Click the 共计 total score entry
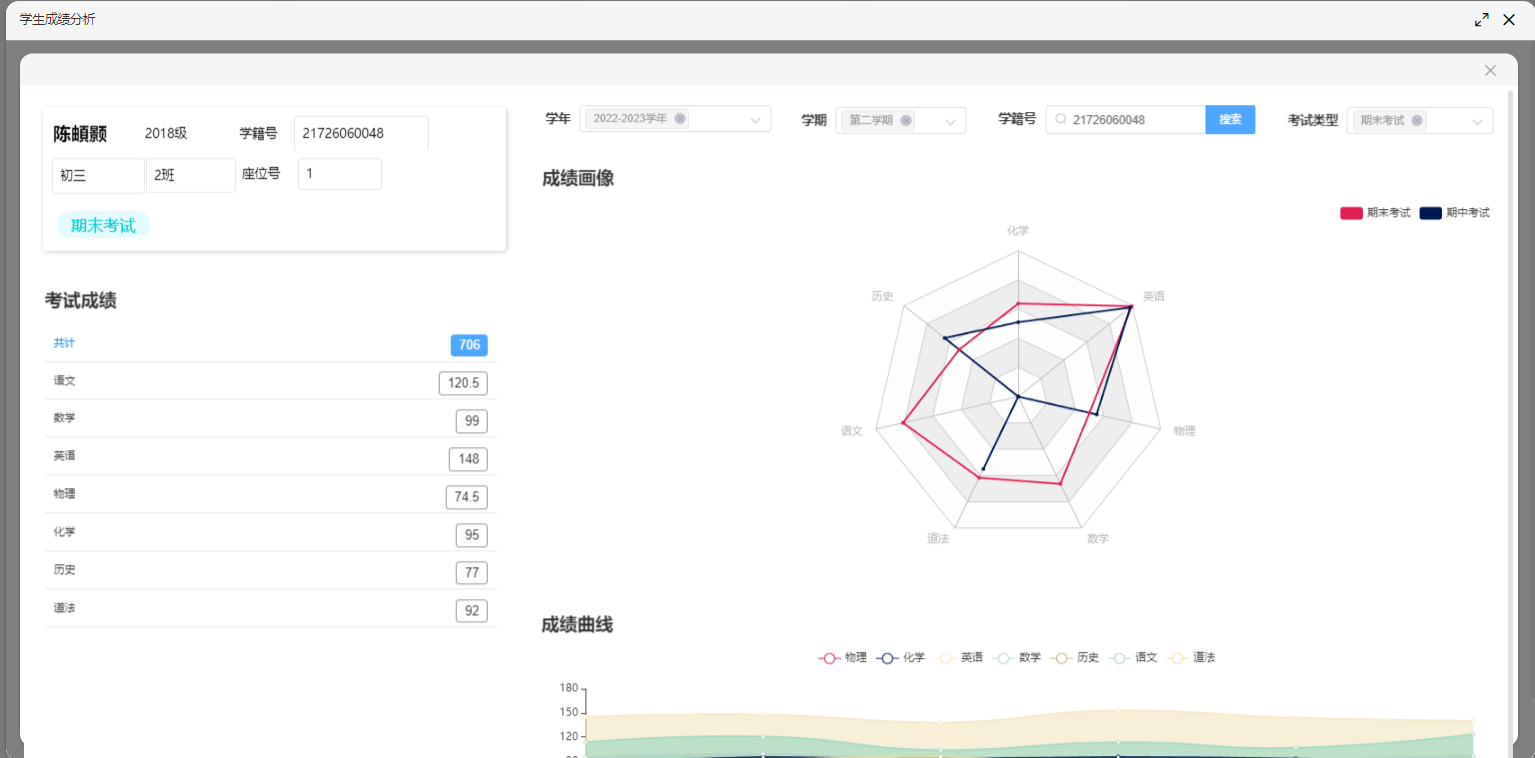Screen dimensions: 1535x758 coord(64,343)
